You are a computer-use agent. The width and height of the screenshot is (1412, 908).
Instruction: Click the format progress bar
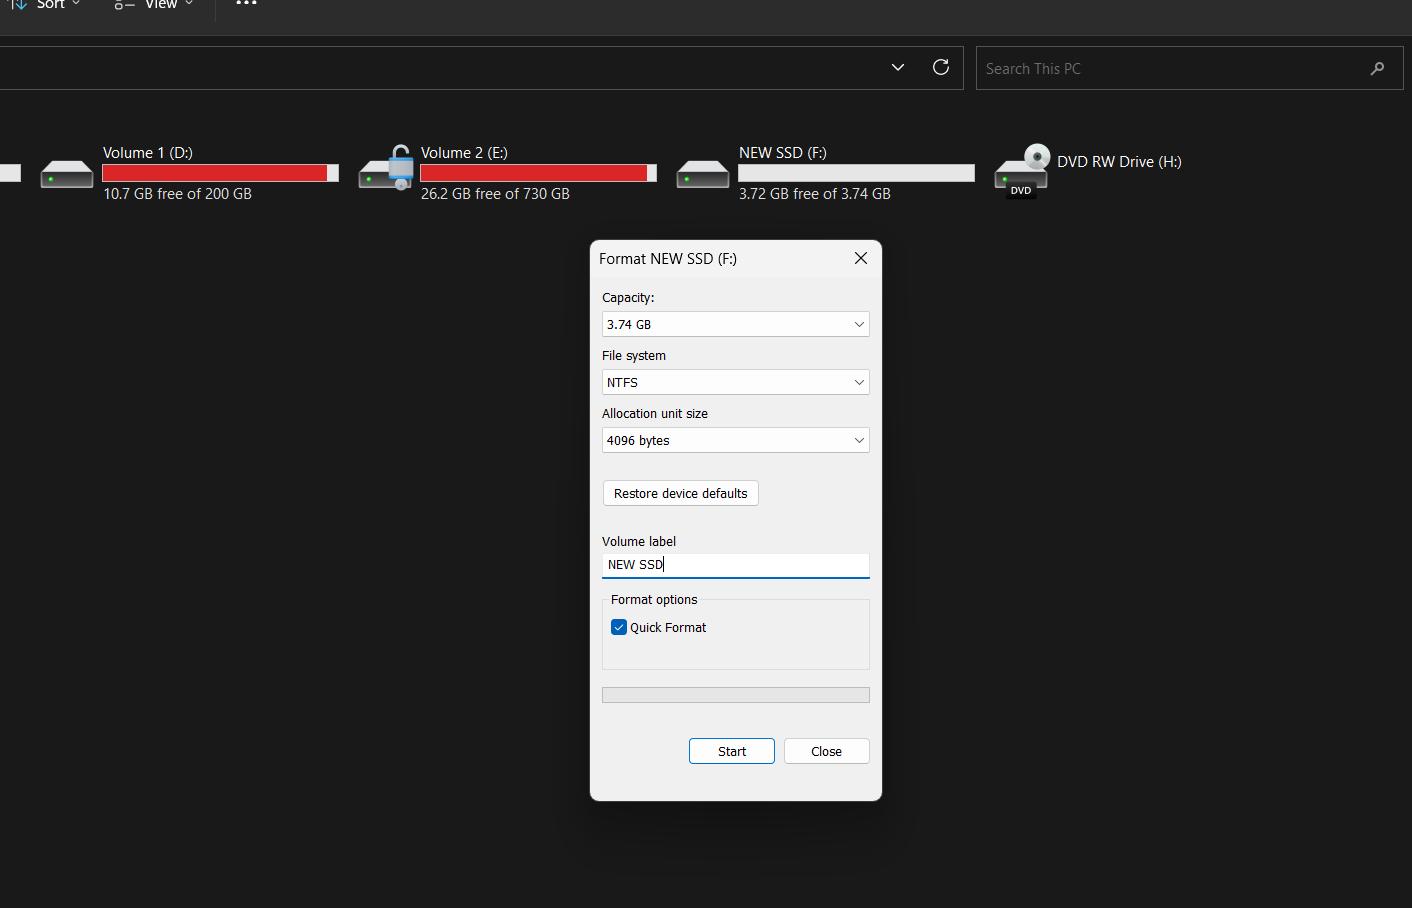[735, 694]
